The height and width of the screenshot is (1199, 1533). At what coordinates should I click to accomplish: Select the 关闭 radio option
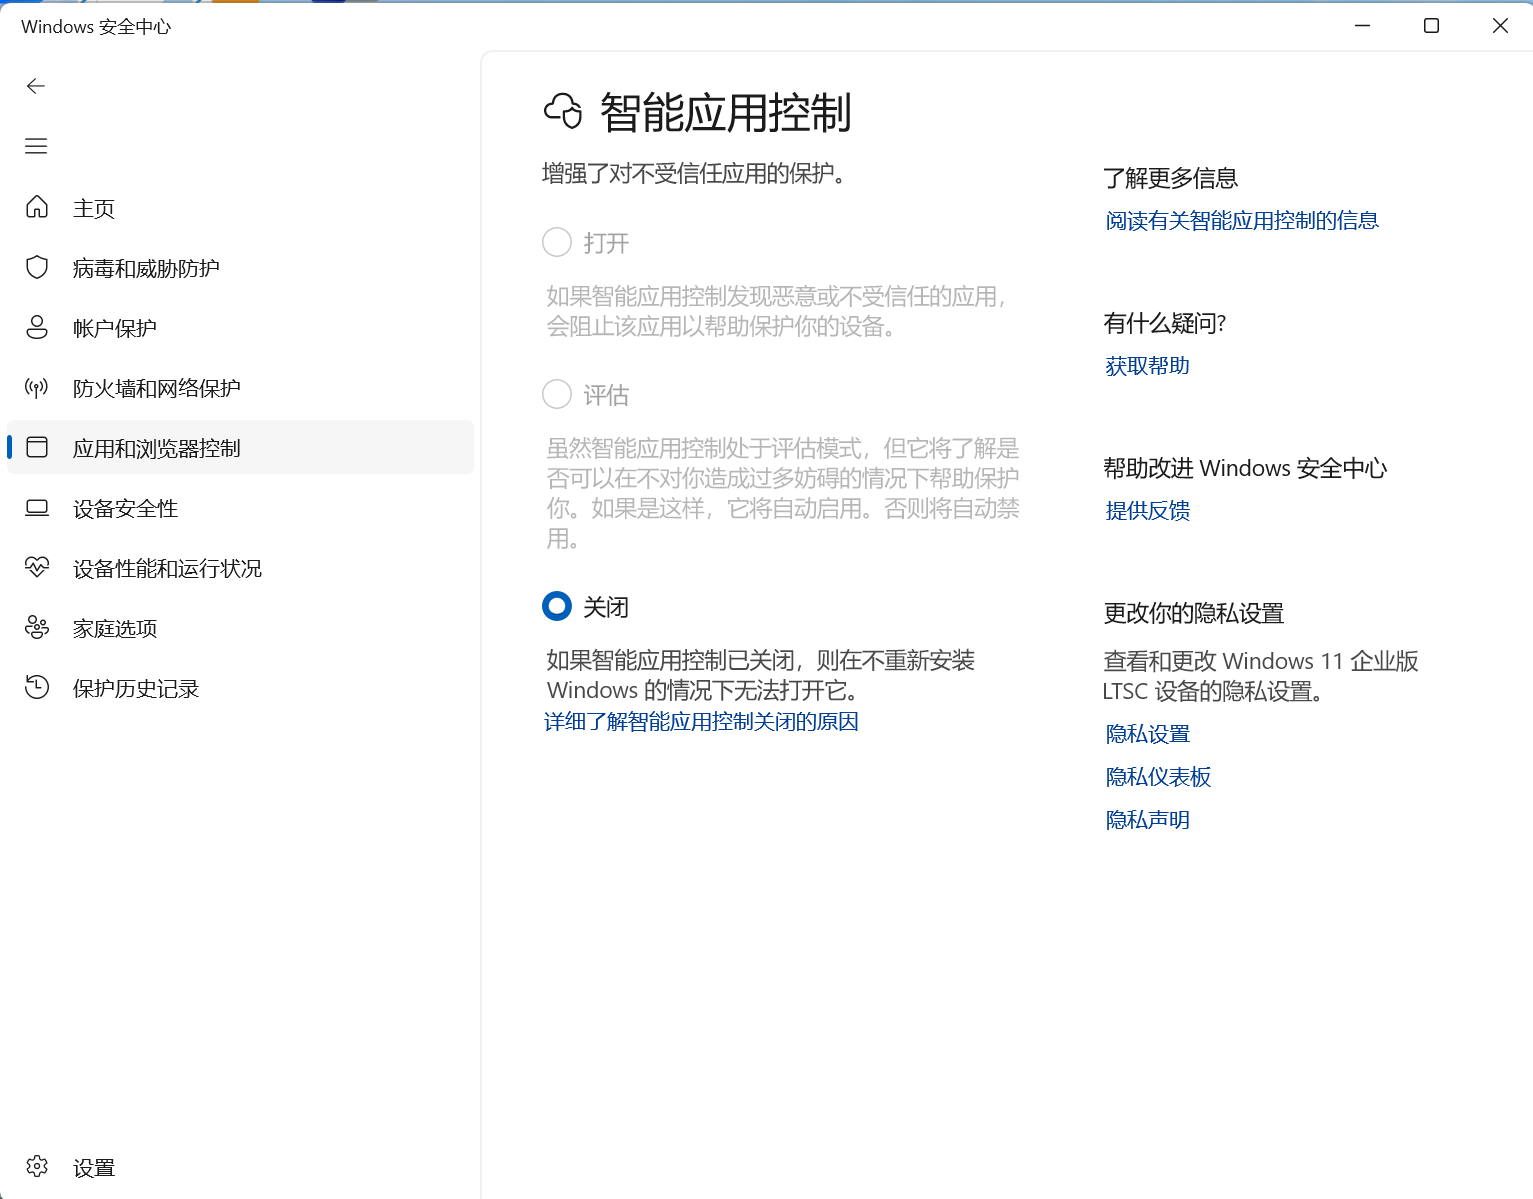click(557, 606)
